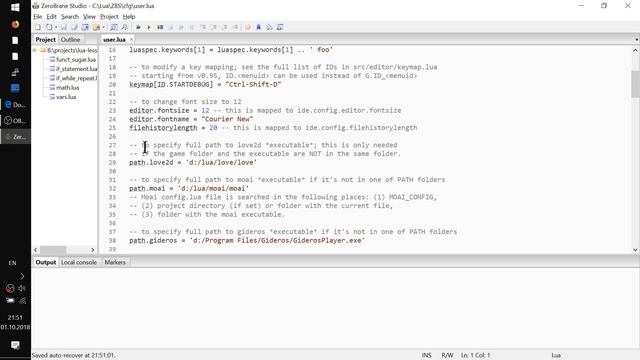Open if_while_repeat file in project tree
This screenshot has height=360, width=640.
[77, 78]
